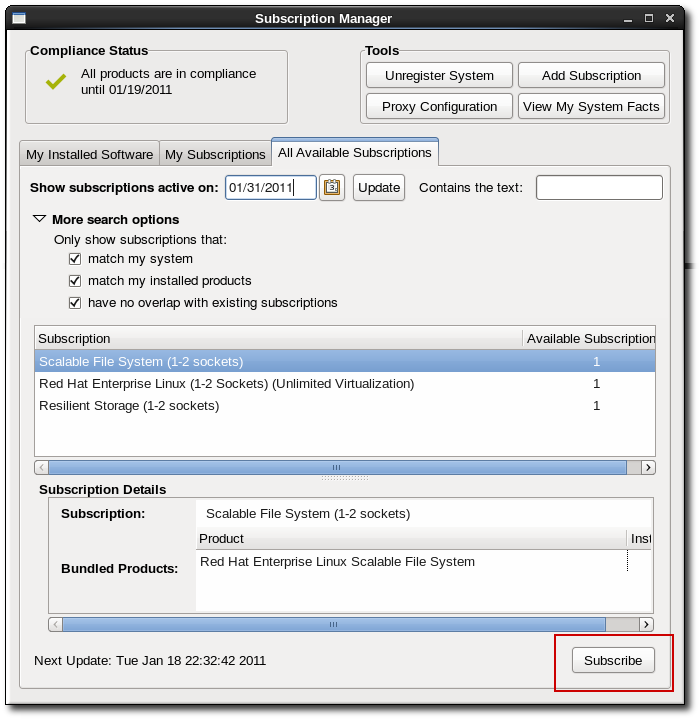This screenshot has height=720, width=700.
Task: Open the calendar date picker icon
Action: pyautogui.click(x=332, y=187)
